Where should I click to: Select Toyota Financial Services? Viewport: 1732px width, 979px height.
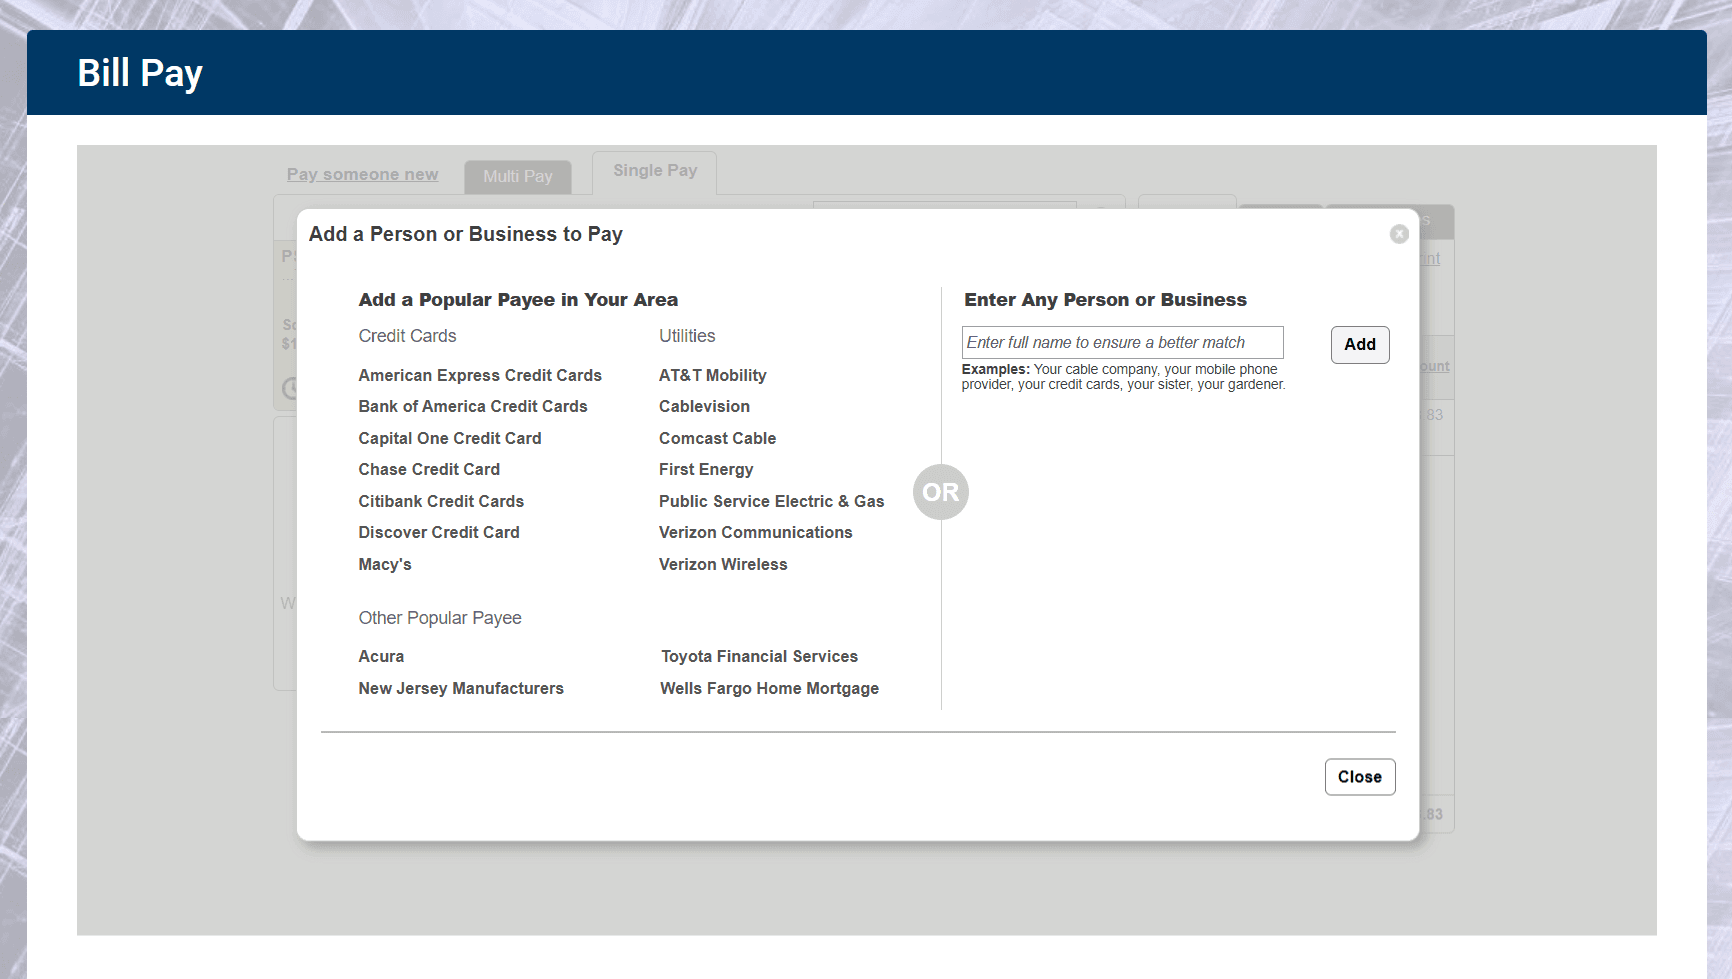pyautogui.click(x=759, y=657)
